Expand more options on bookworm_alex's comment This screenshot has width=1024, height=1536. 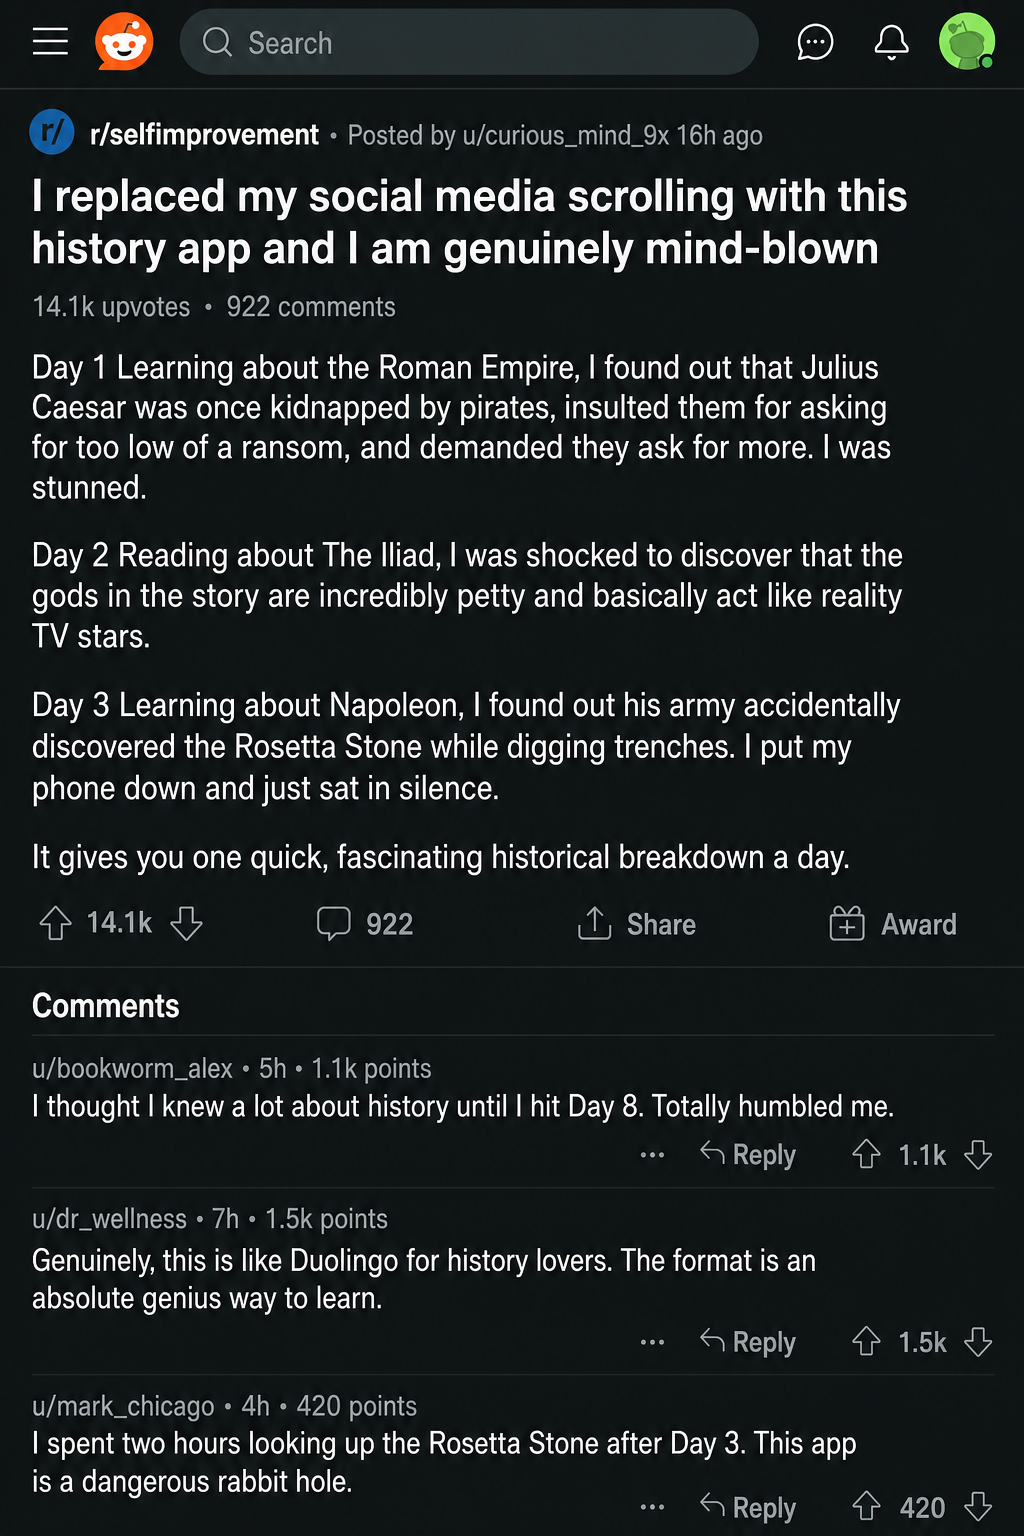[652, 1155]
